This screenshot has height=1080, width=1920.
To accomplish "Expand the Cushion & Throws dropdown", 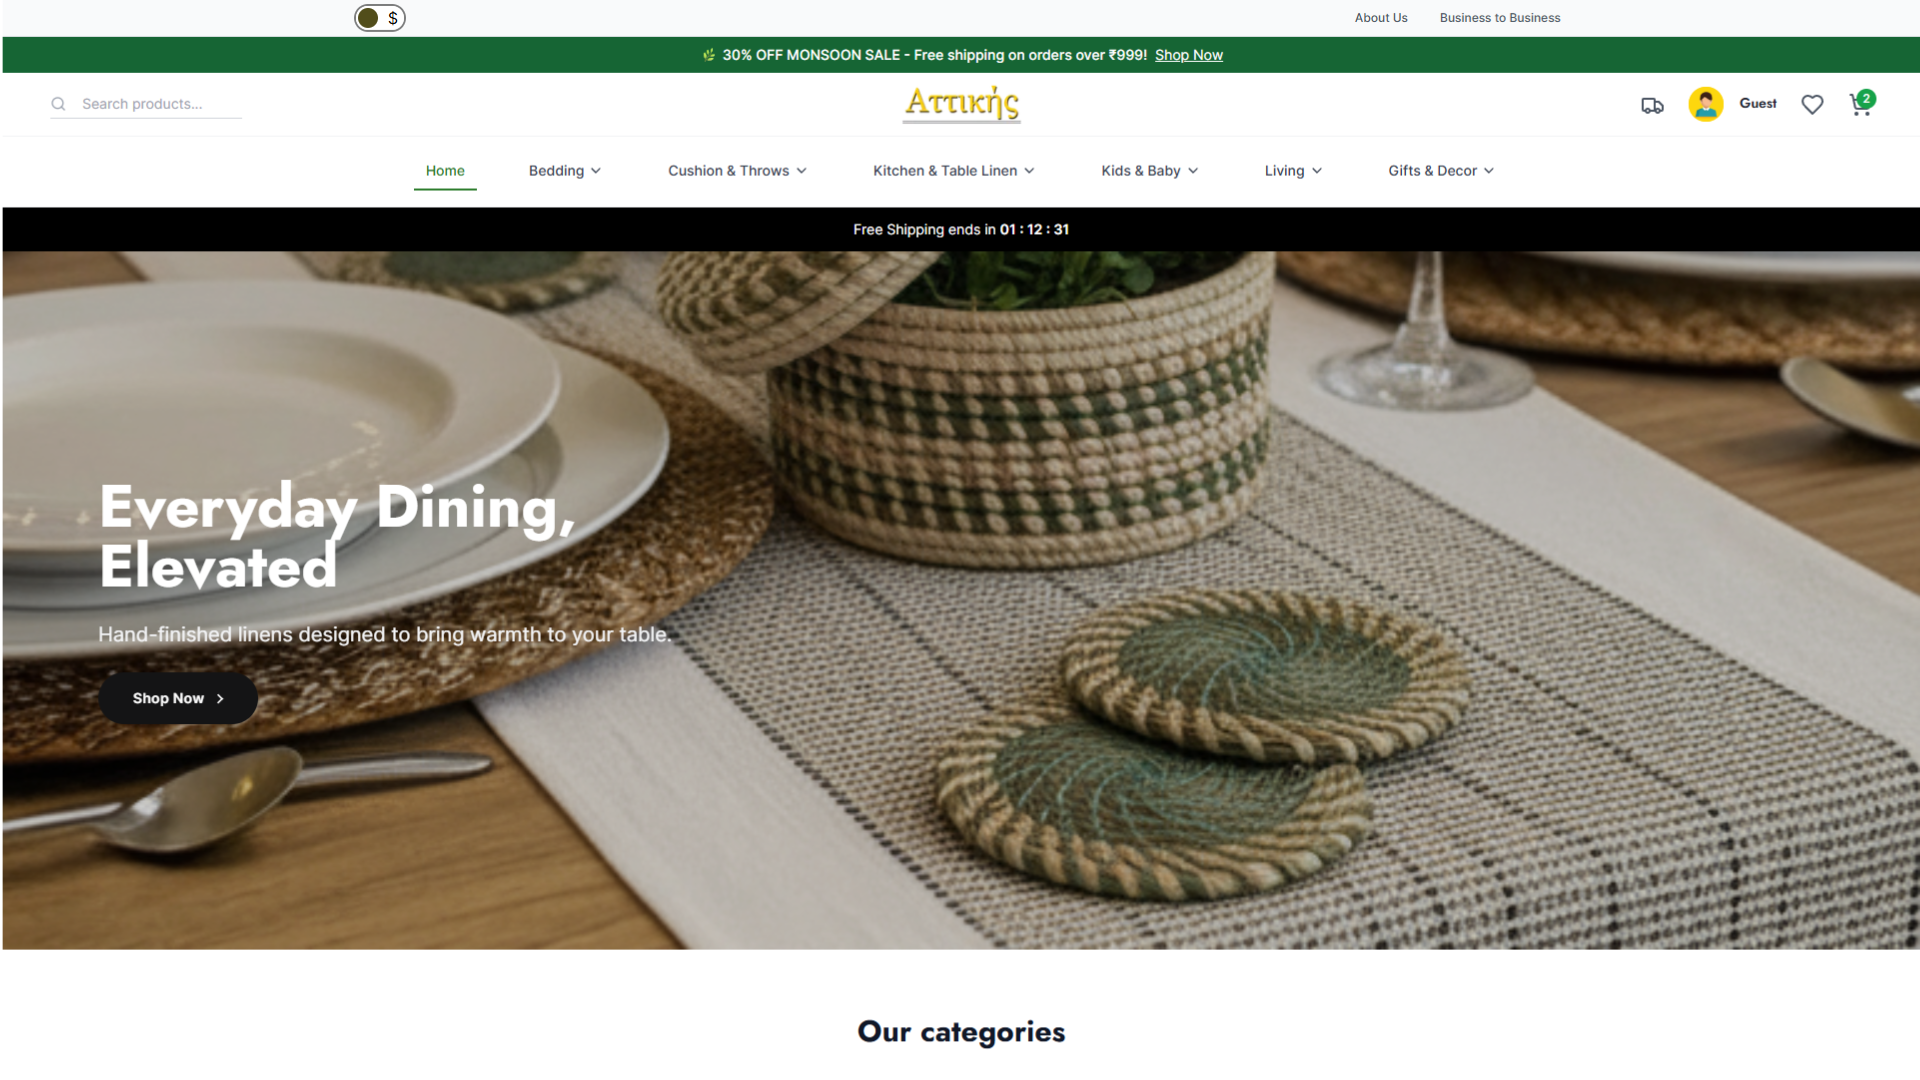I will pyautogui.click(x=737, y=171).
